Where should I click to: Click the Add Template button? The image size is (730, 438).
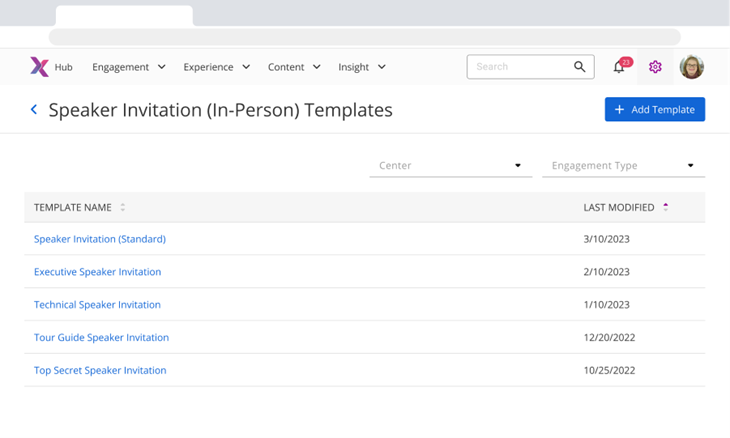pos(654,110)
